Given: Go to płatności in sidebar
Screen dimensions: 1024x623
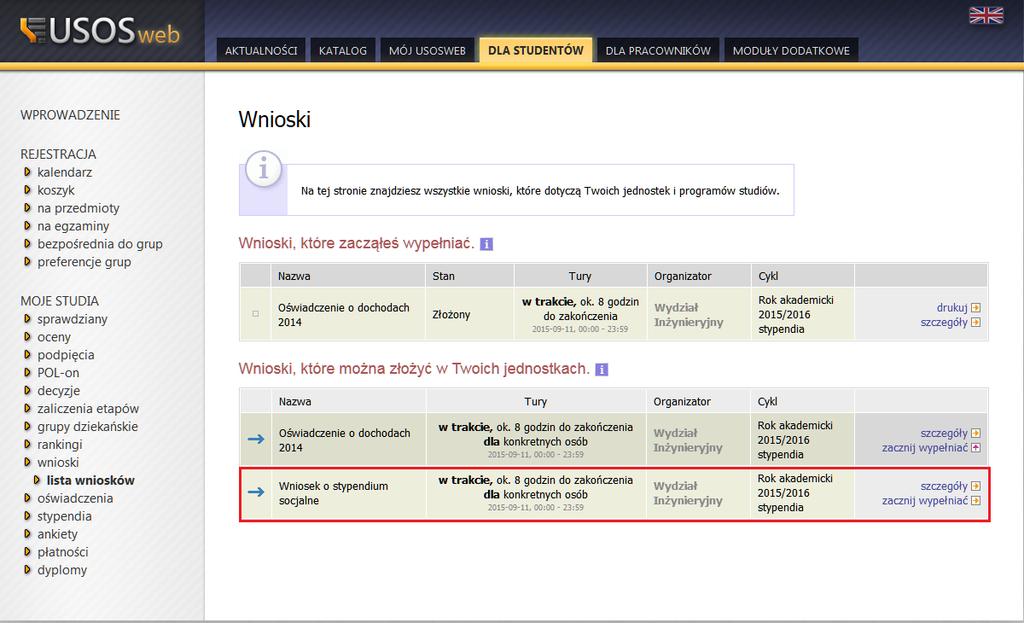Looking at the screenshot, I should tap(62, 552).
